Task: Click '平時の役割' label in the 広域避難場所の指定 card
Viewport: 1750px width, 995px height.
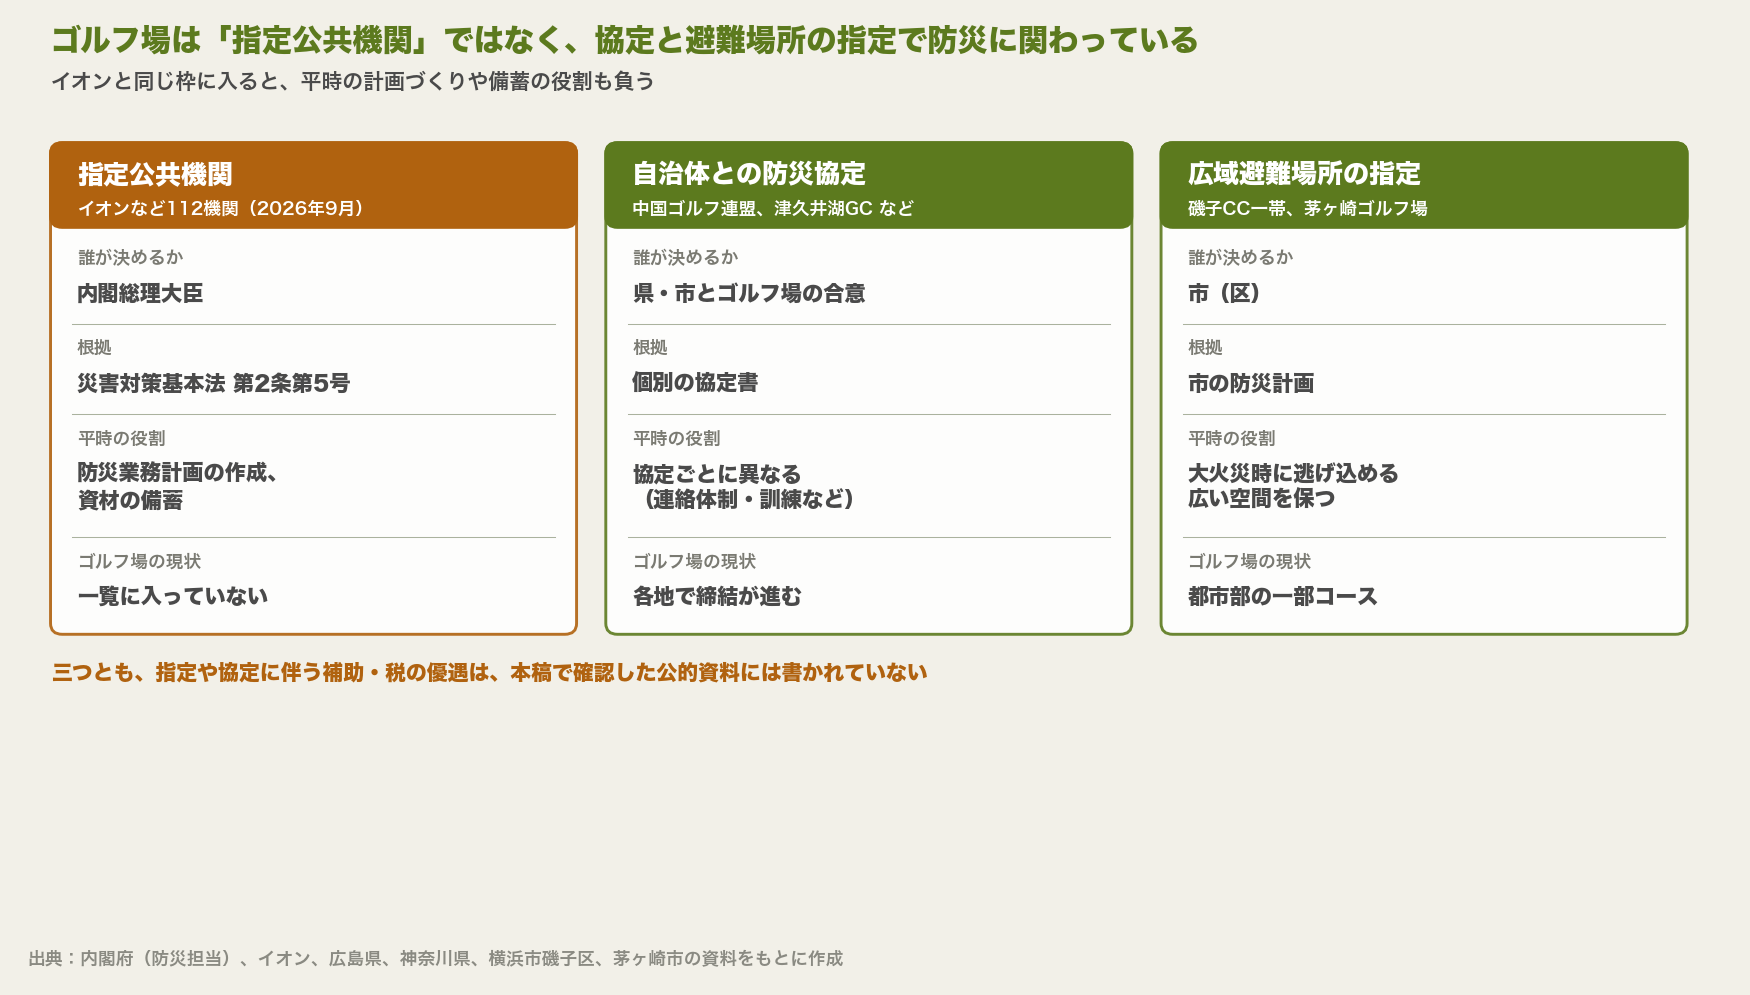Action: pos(1232,438)
